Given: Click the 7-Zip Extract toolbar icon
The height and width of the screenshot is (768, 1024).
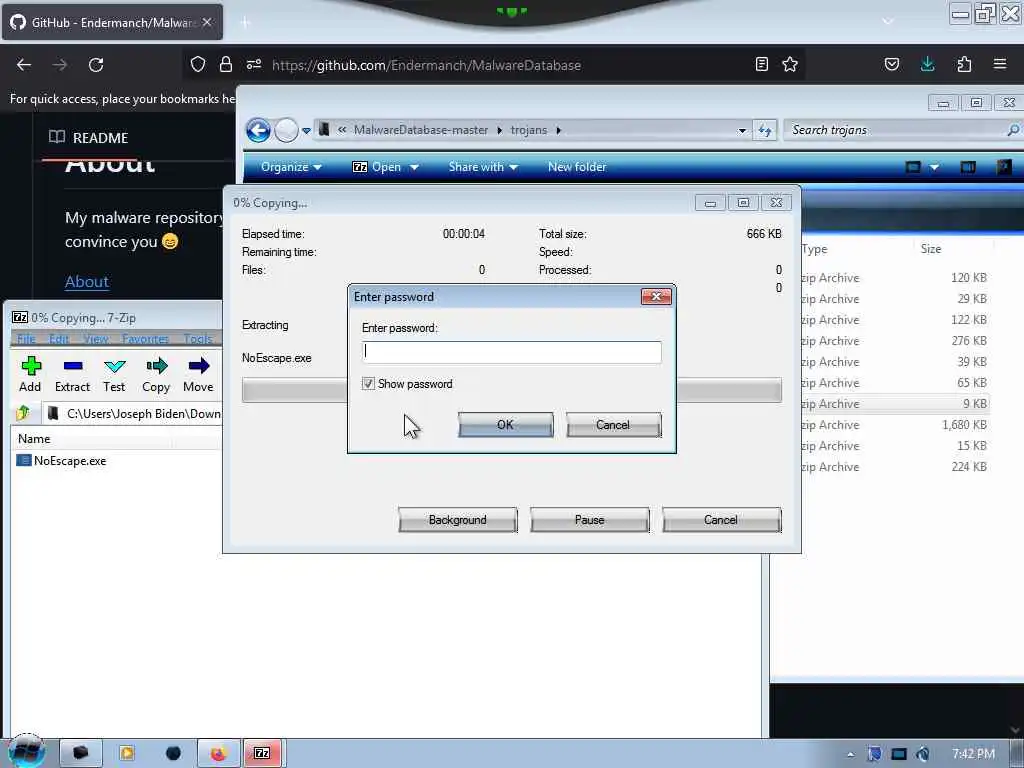Looking at the screenshot, I should click(72, 374).
